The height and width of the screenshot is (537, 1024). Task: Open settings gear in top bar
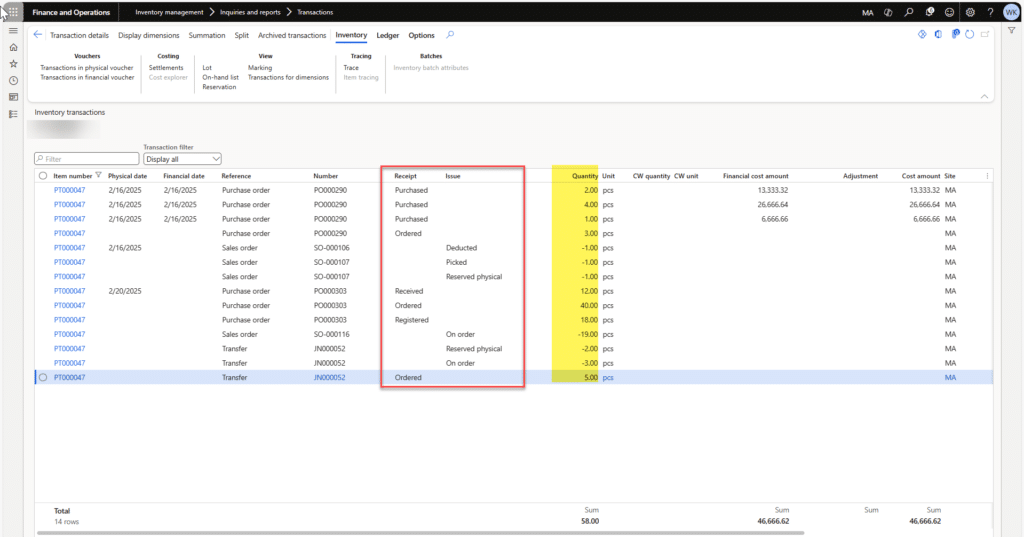coord(970,12)
